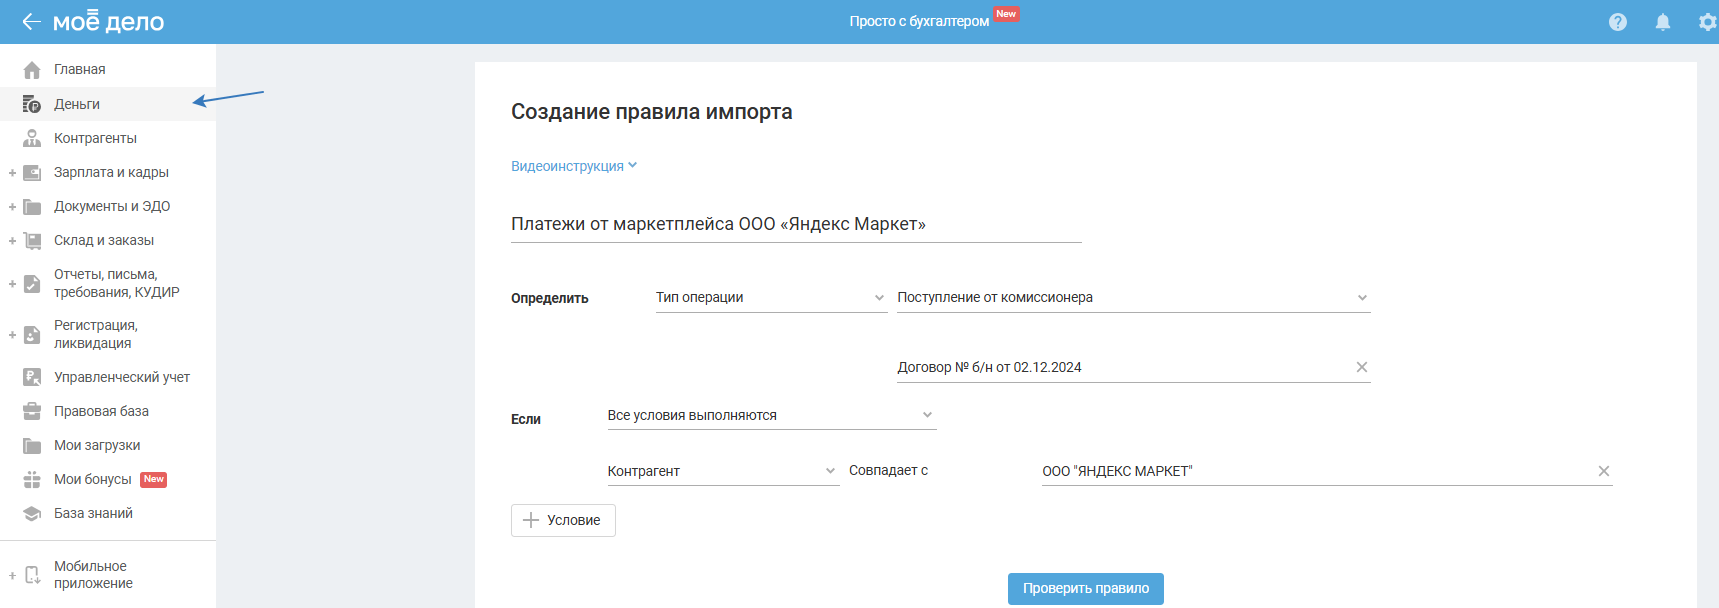Image resolution: width=1719 pixels, height=608 pixels.
Task: Click the Совпадает с label
Action: (x=888, y=470)
